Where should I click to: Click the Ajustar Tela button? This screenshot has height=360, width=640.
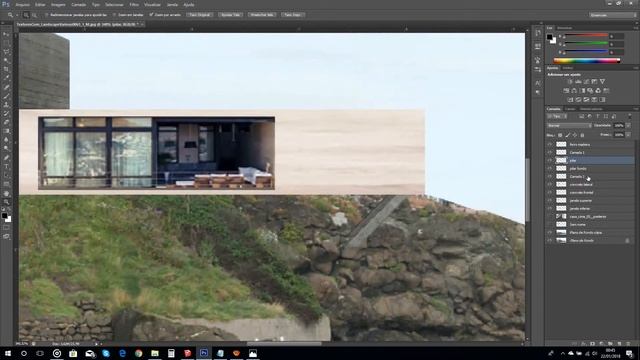[x=231, y=15]
